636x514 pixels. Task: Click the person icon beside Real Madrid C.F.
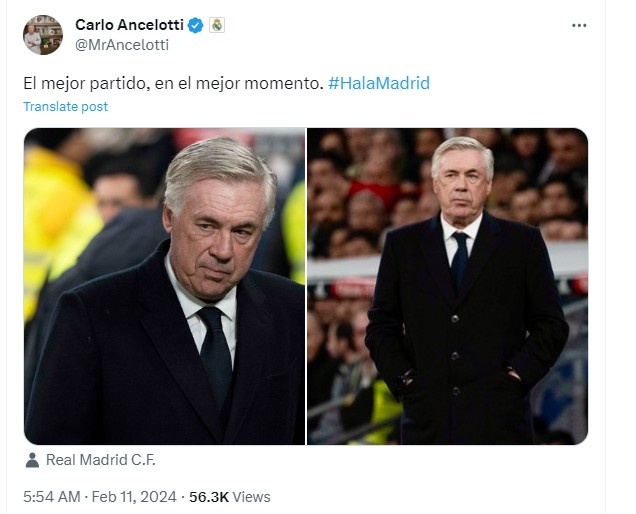click(x=32, y=461)
